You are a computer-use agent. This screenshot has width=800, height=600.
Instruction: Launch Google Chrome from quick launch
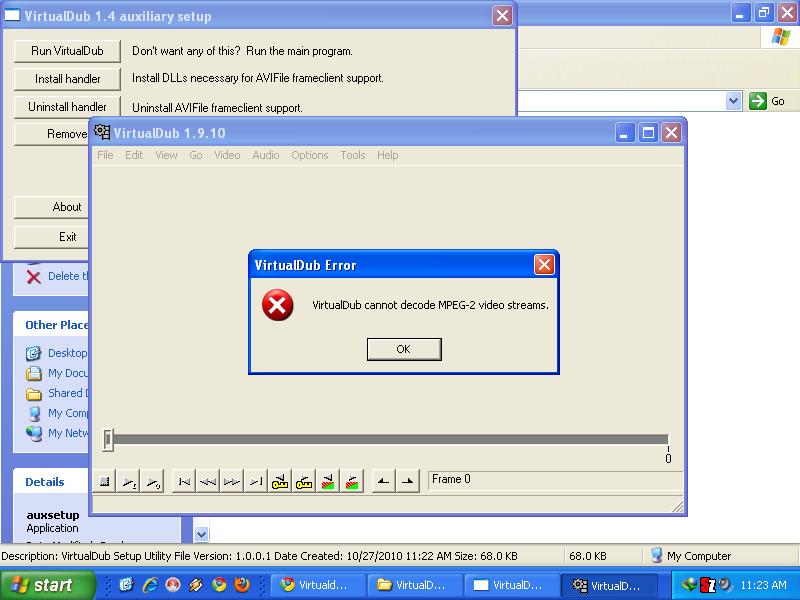pos(219,585)
